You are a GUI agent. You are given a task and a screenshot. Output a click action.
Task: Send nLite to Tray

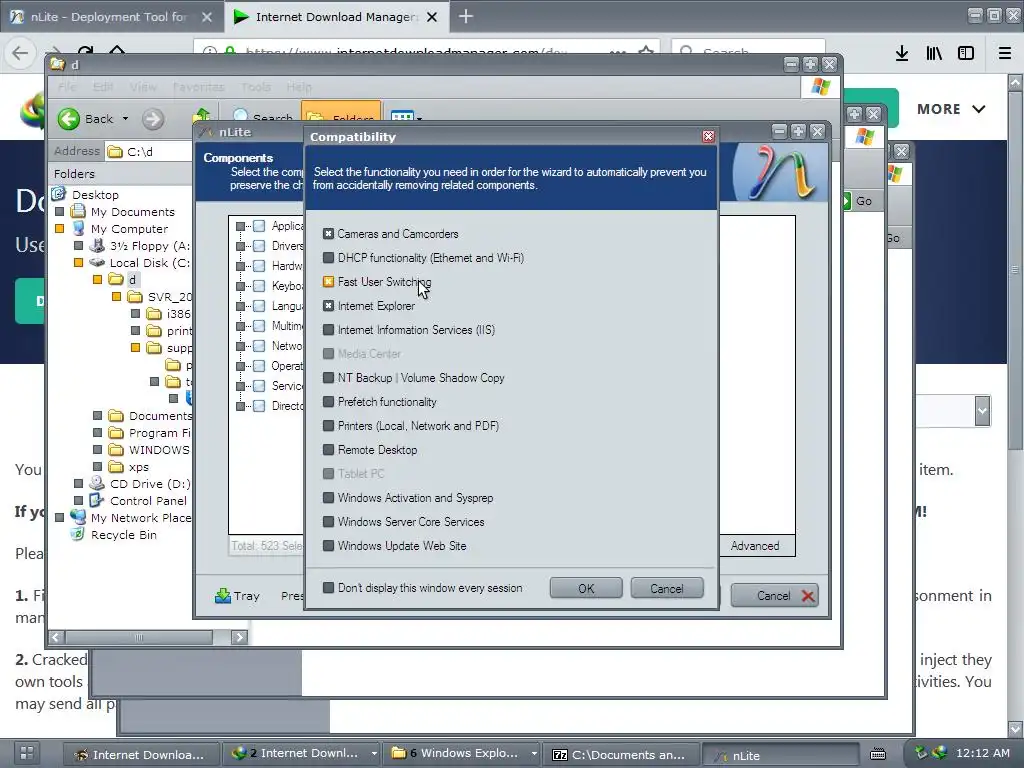(x=238, y=596)
